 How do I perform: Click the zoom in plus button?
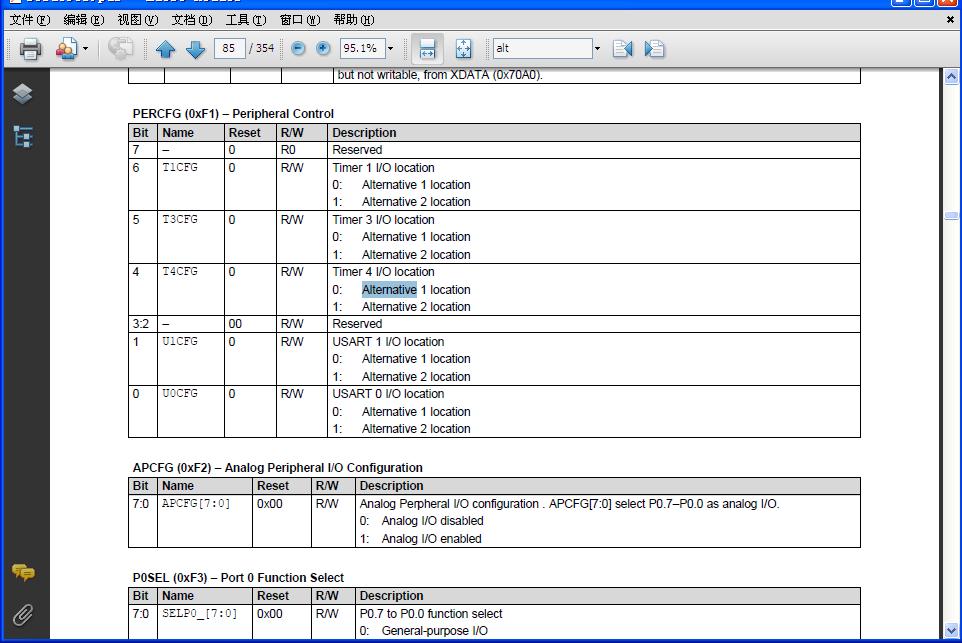coord(323,48)
